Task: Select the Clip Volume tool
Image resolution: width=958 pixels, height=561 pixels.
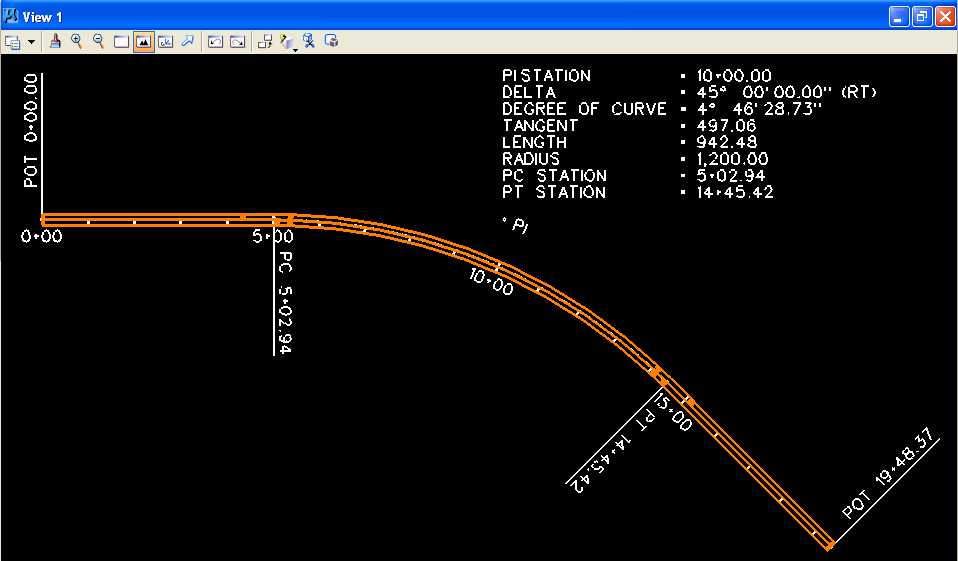Action: 309,42
